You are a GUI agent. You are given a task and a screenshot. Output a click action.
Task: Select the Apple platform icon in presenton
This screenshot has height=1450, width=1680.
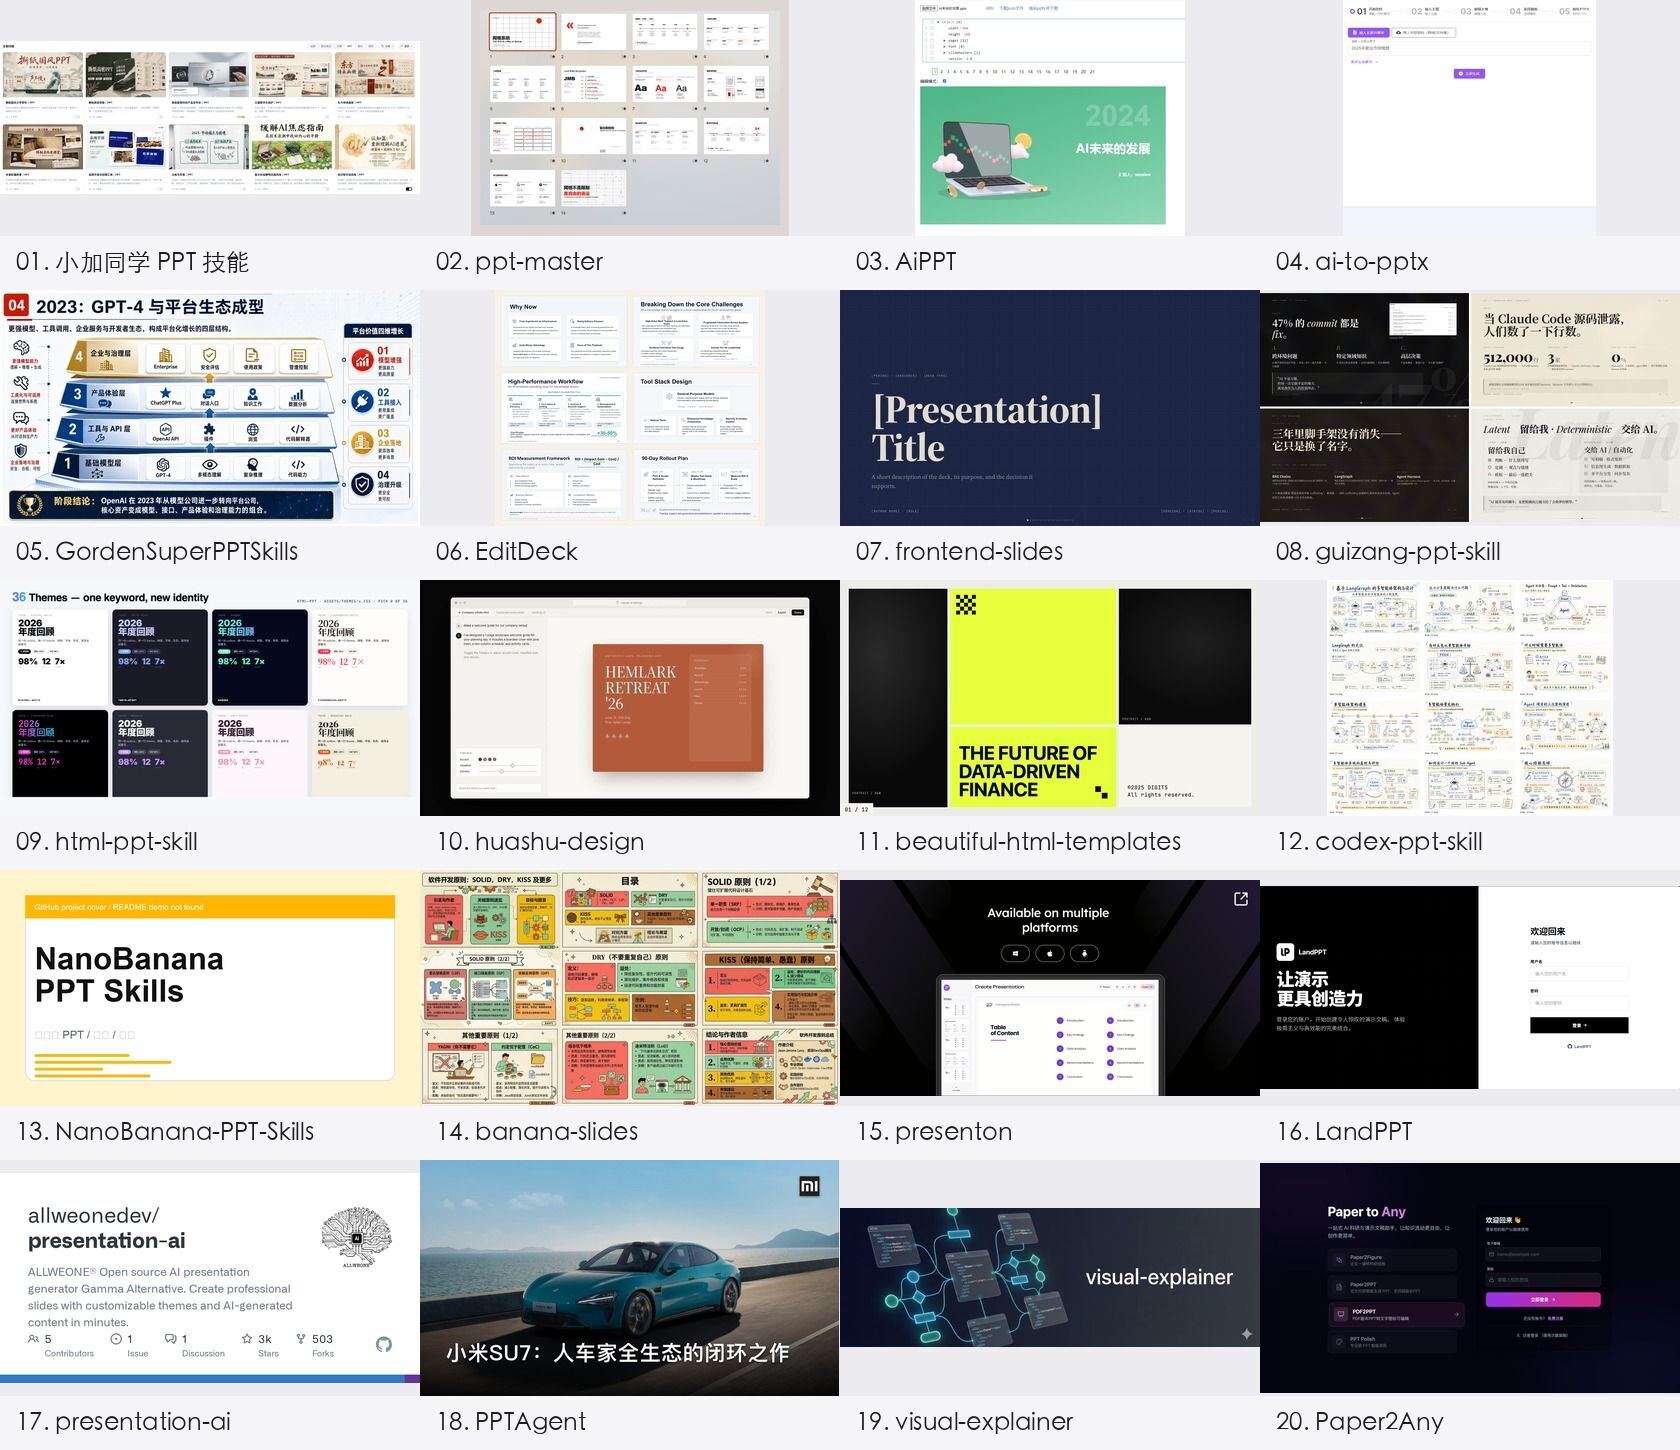1050,953
